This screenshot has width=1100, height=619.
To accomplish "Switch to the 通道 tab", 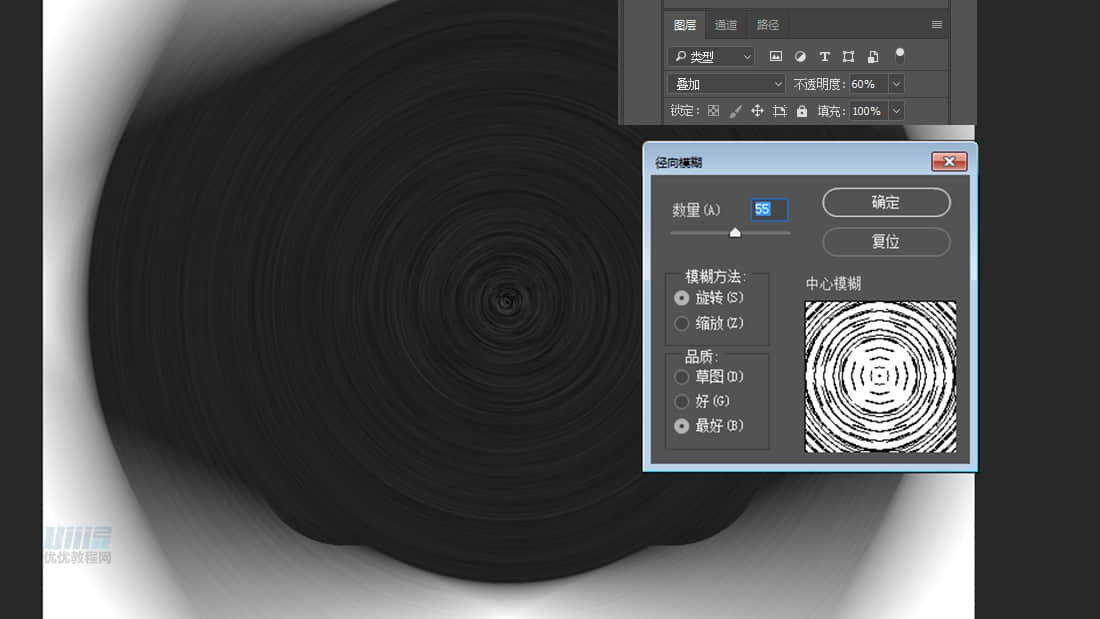I will pos(725,25).
